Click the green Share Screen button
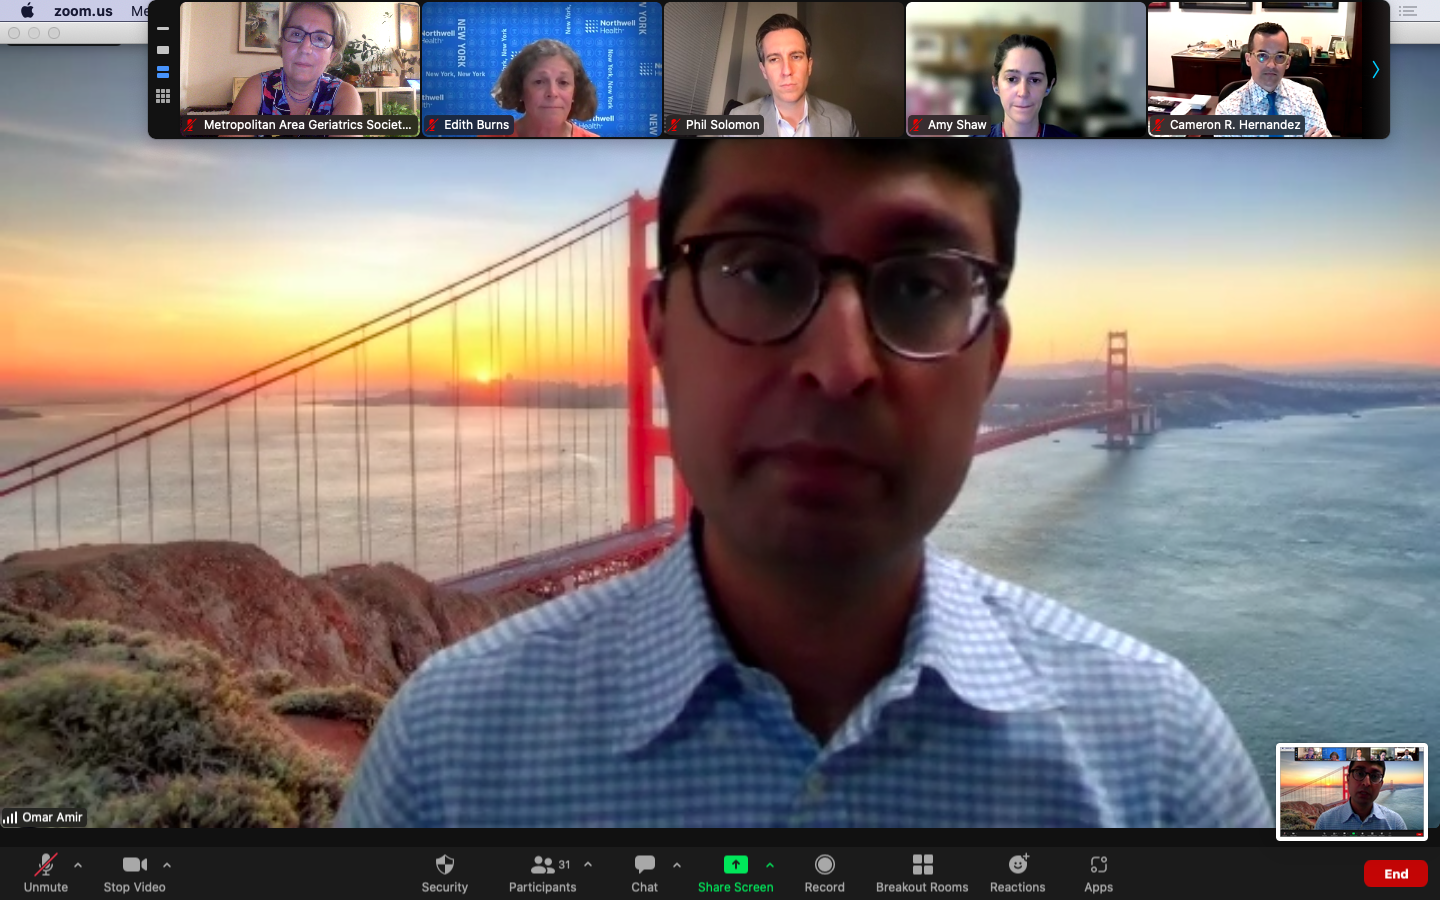The width and height of the screenshot is (1440, 900). point(736,873)
